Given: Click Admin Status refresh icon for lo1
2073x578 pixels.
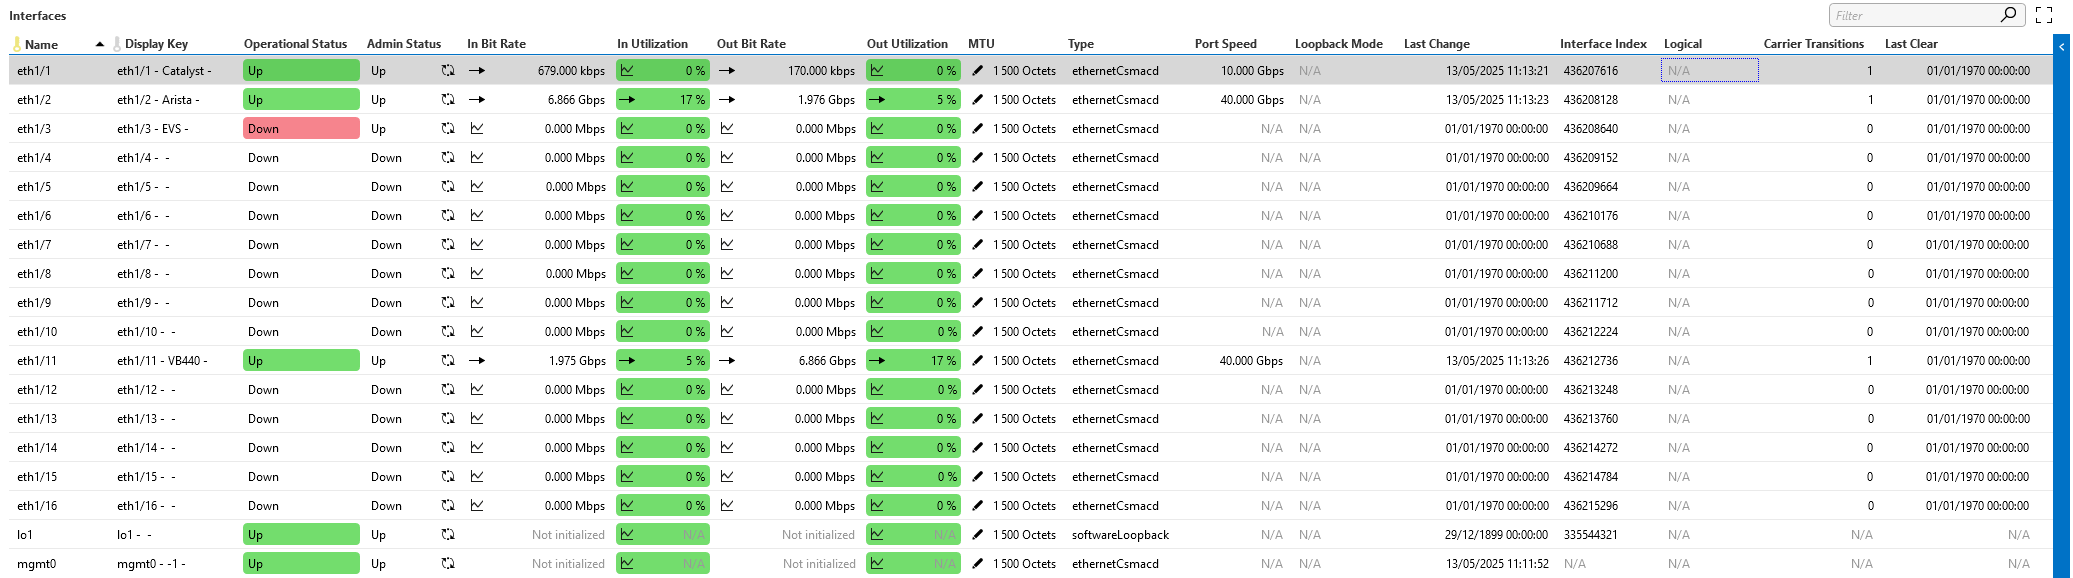Looking at the screenshot, I should click(448, 535).
